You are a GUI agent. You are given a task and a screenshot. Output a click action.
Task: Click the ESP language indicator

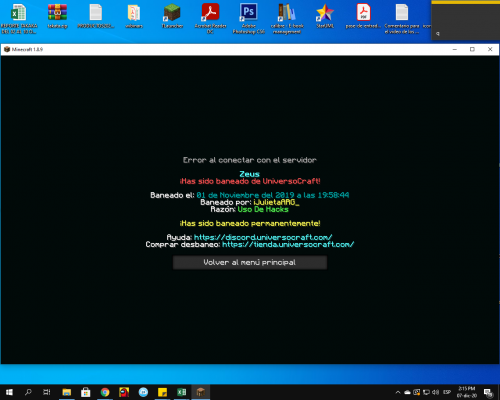tap(447, 392)
